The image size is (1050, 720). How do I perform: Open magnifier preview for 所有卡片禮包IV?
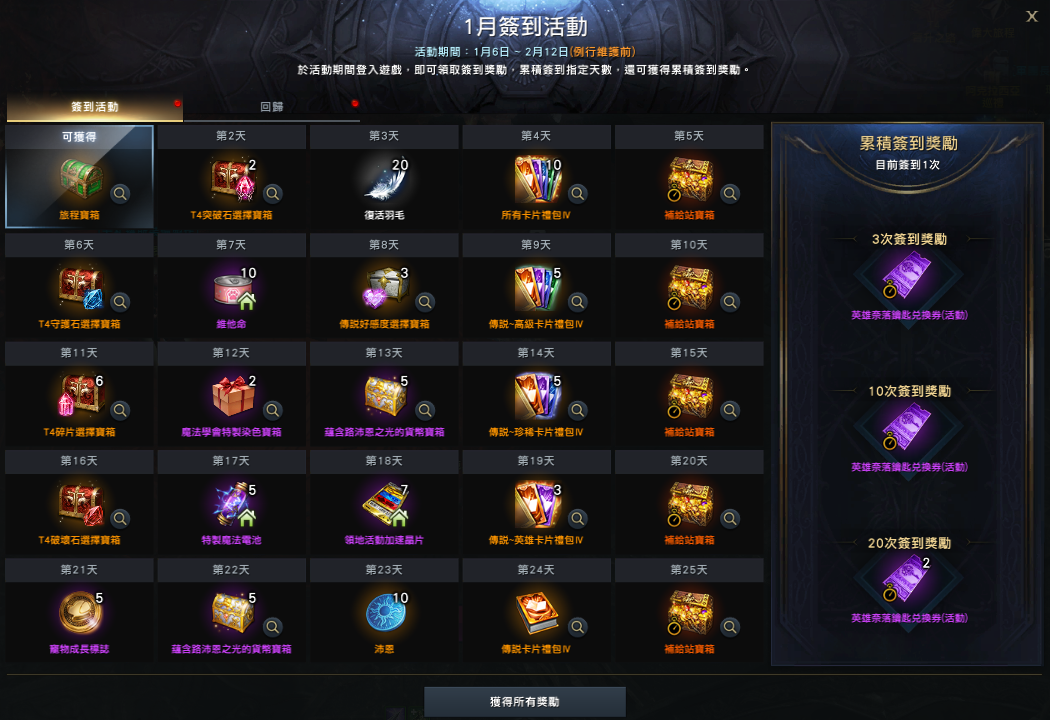[577, 194]
